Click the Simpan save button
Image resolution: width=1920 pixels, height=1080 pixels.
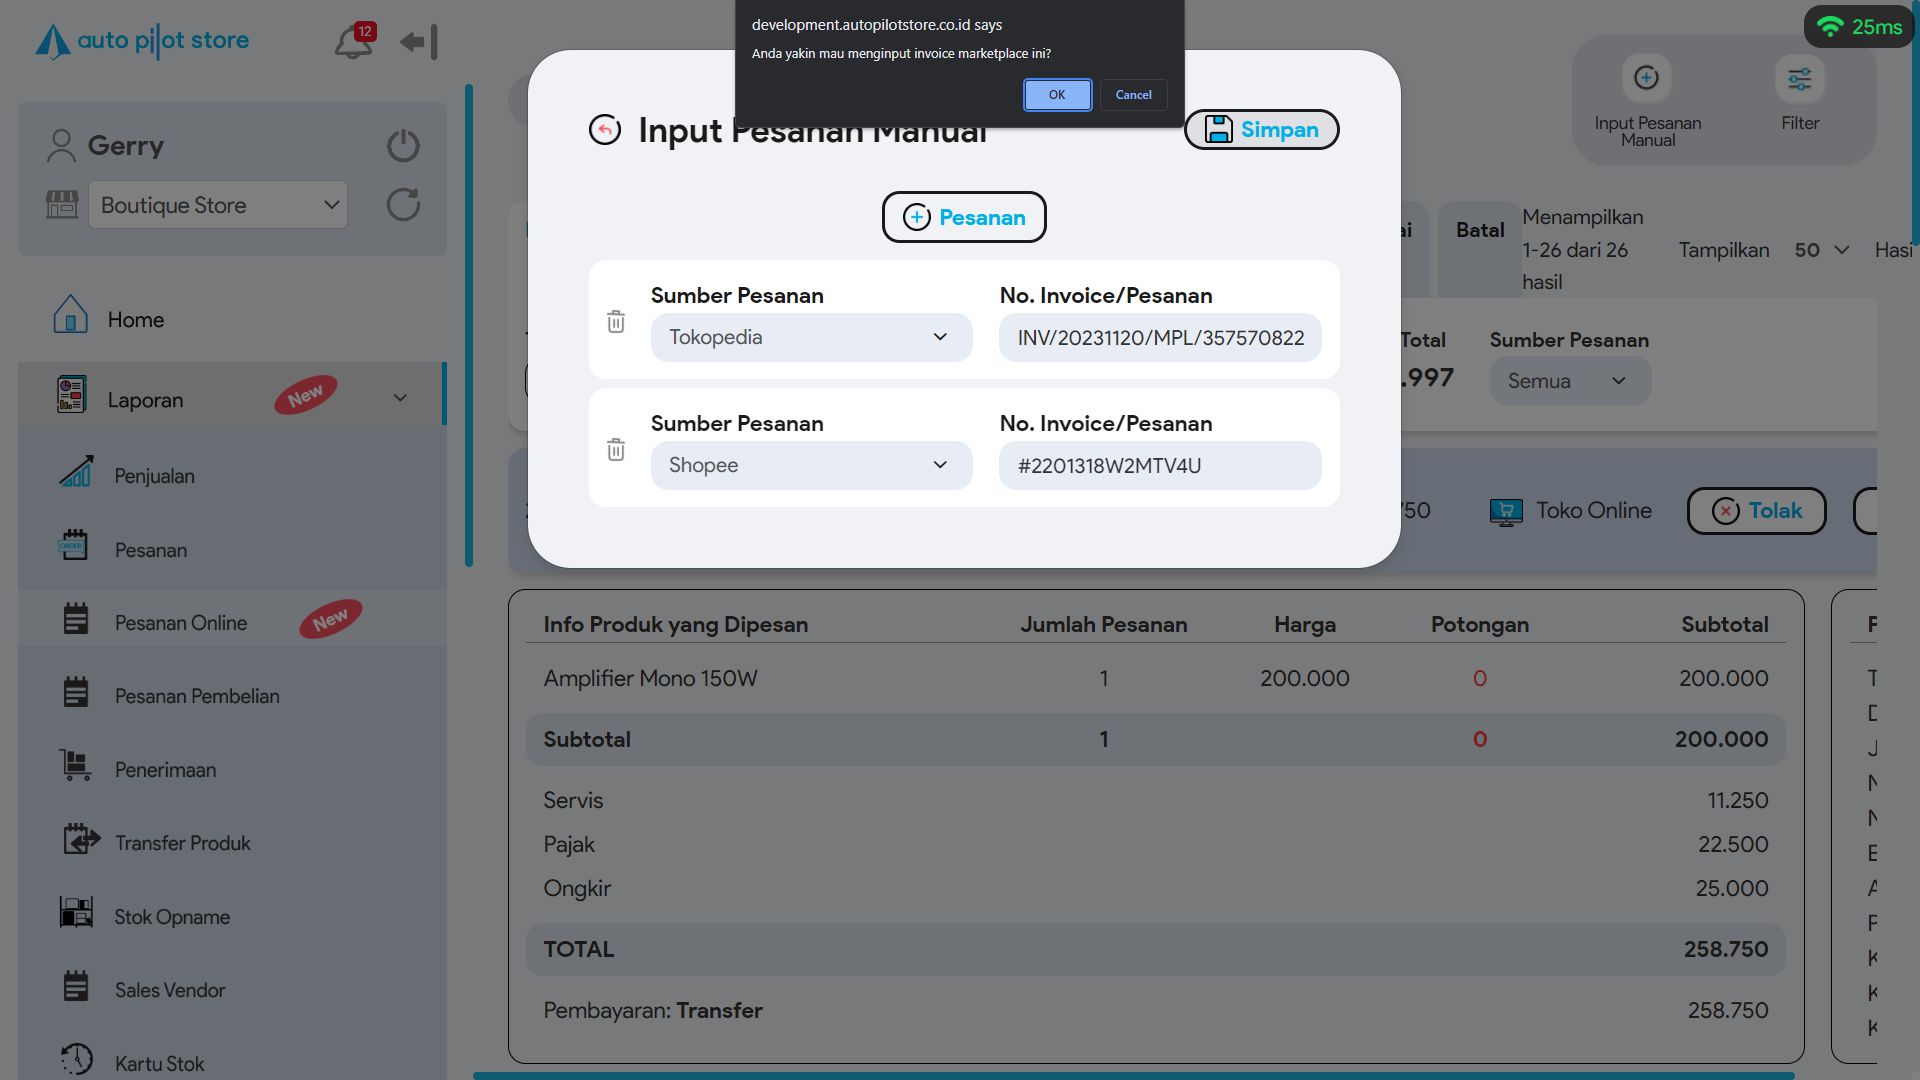(x=1261, y=130)
